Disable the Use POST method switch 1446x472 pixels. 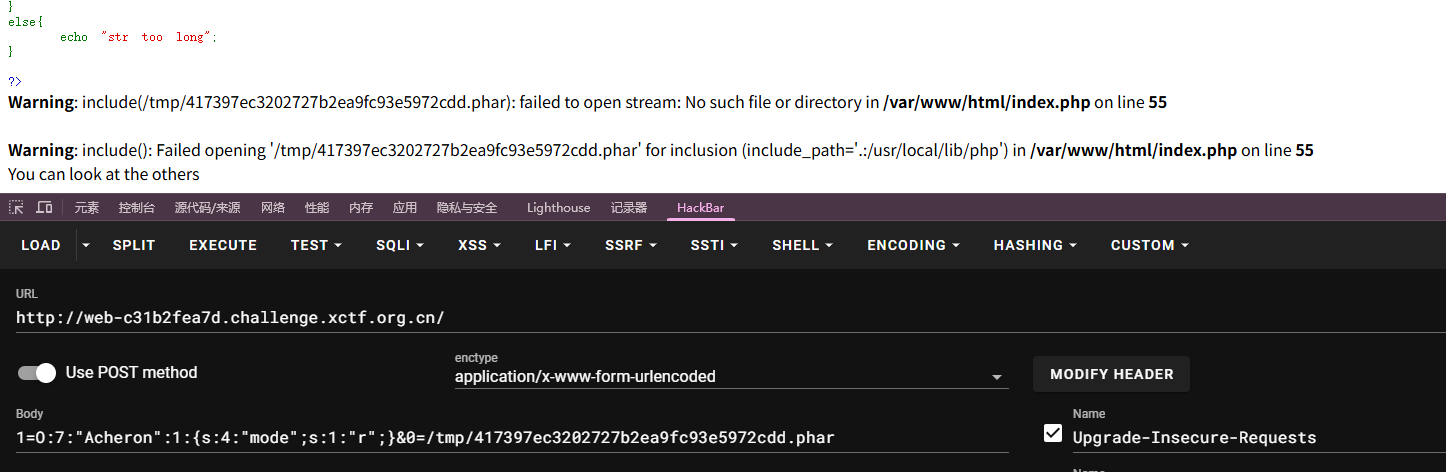[38, 373]
